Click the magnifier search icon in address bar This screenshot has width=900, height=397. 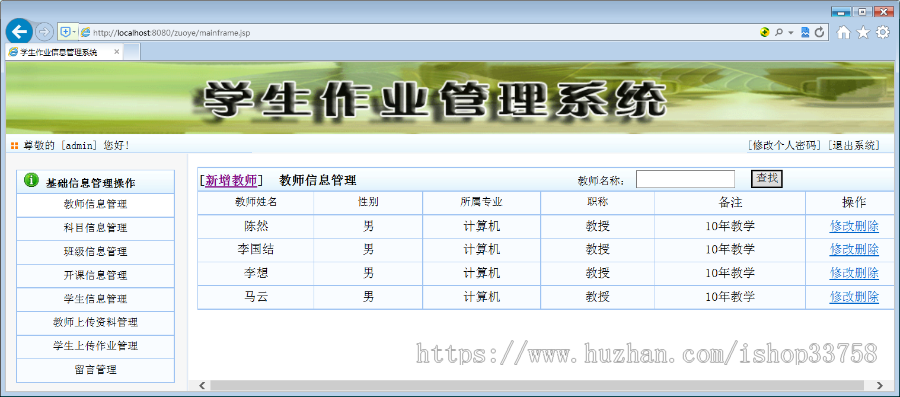[x=779, y=33]
